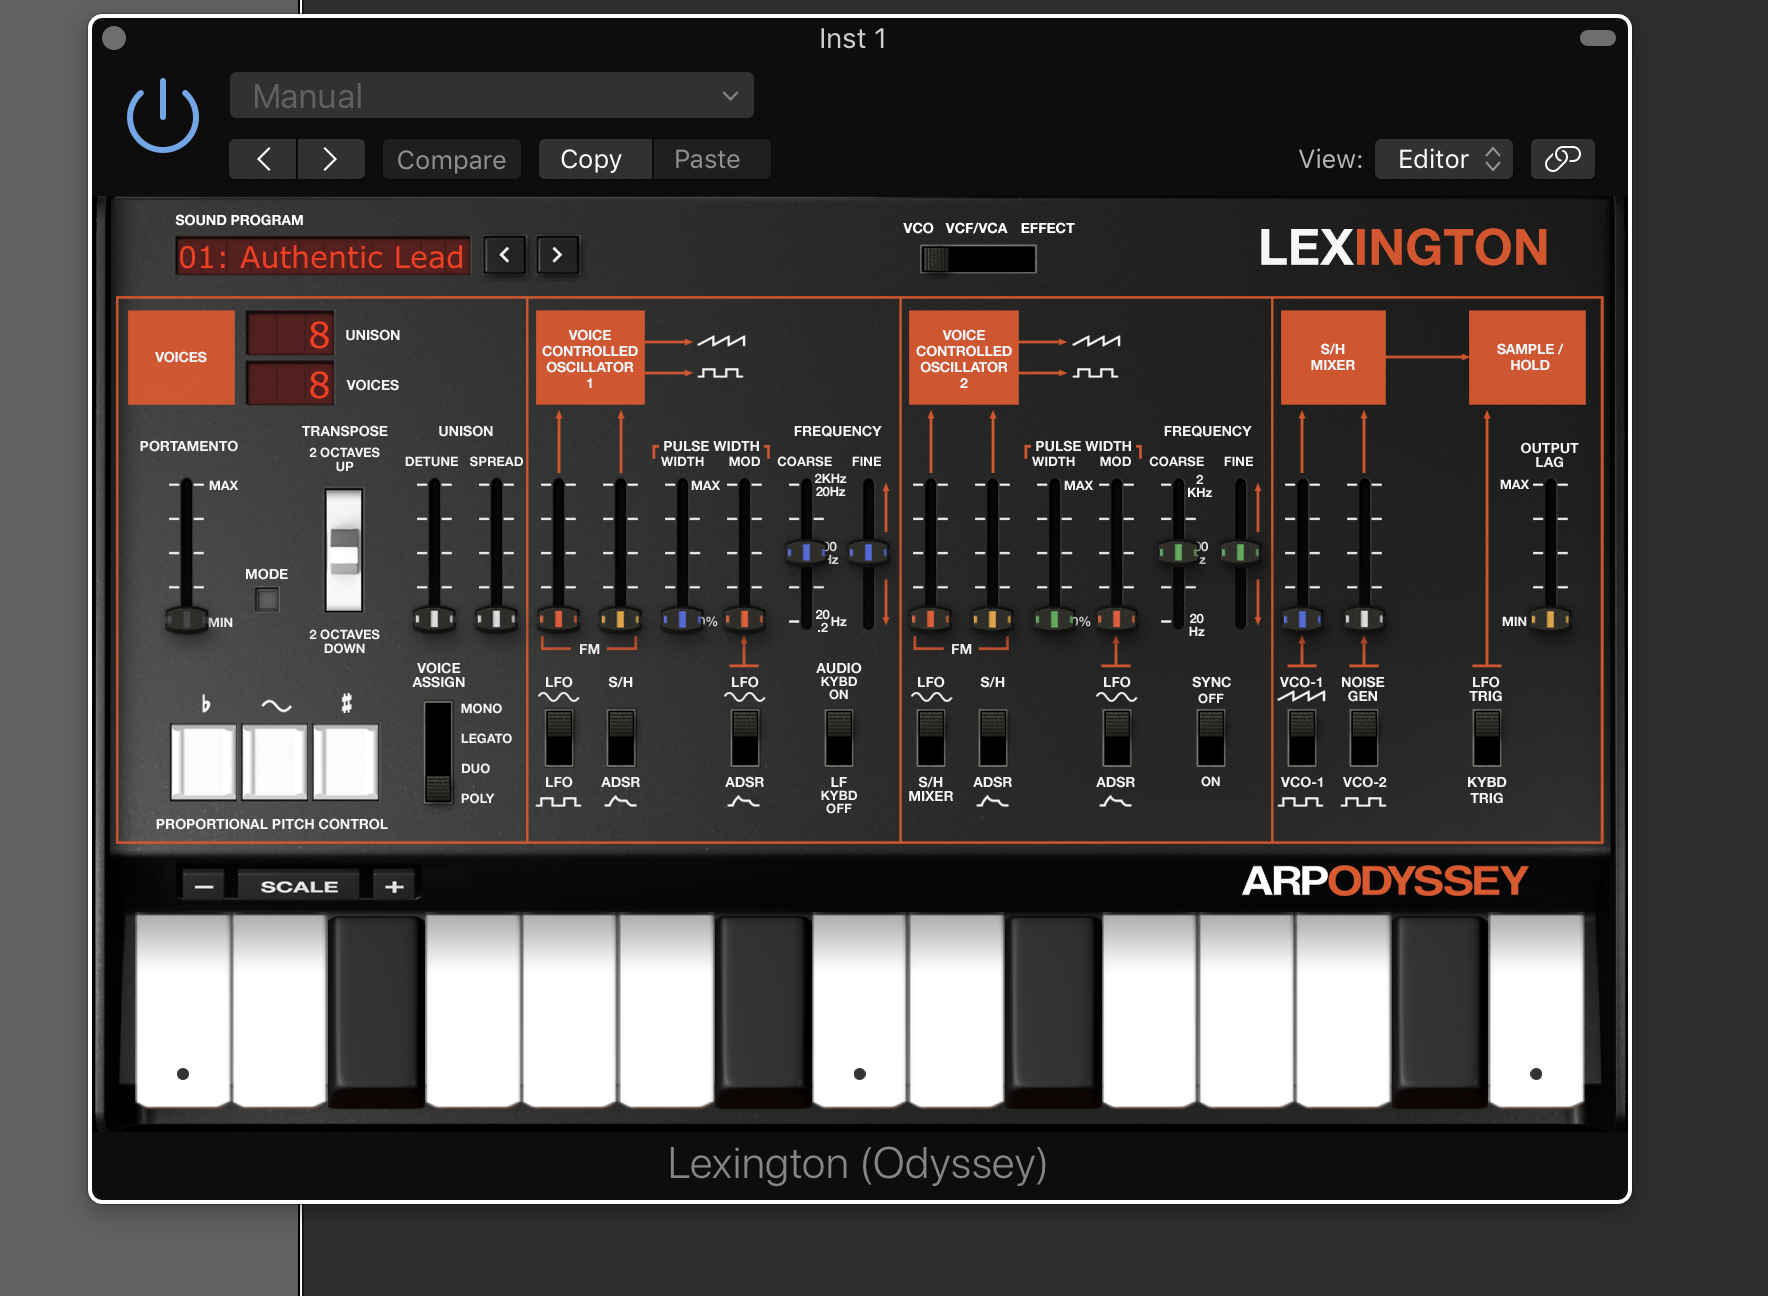
Task: Select the LEGATO voice assign option
Action: click(486, 738)
